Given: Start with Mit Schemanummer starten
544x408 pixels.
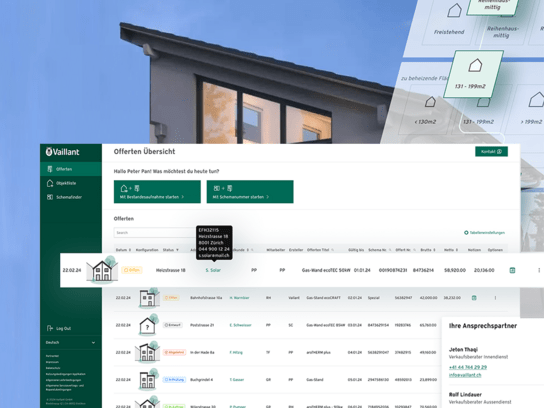Looking at the screenshot, I should tap(250, 192).
